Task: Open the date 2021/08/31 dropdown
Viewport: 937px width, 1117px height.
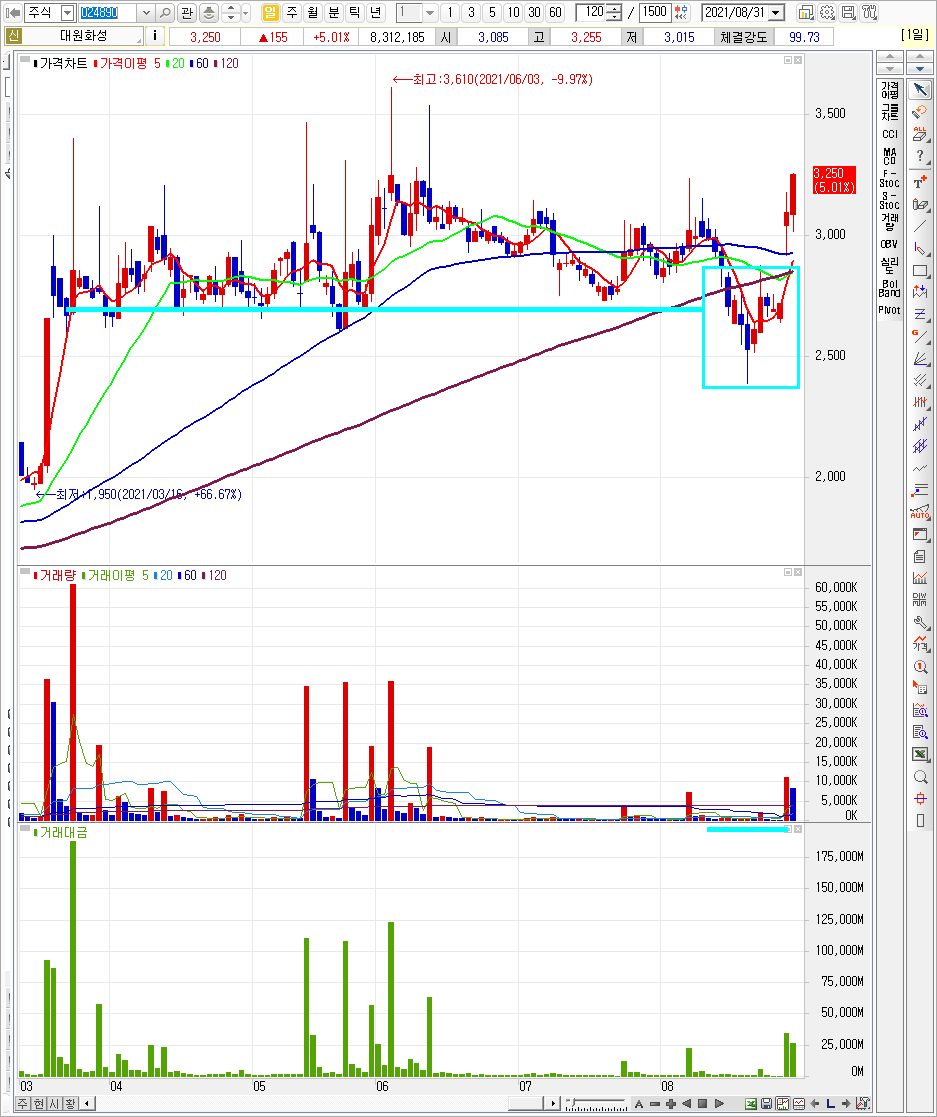Action: (x=777, y=12)
